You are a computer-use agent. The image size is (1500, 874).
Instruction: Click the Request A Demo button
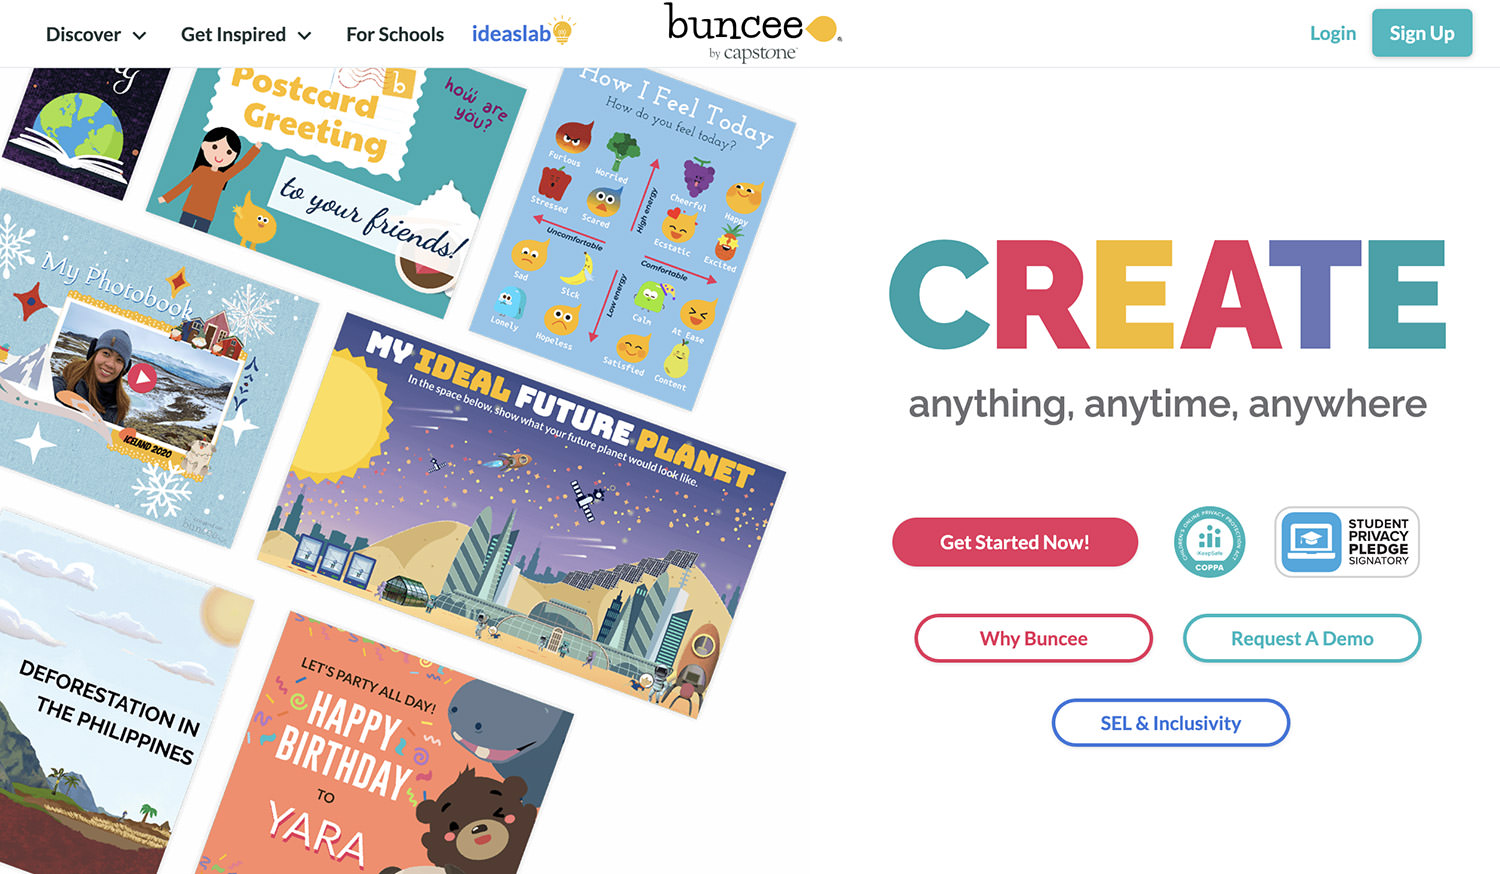1302,638
